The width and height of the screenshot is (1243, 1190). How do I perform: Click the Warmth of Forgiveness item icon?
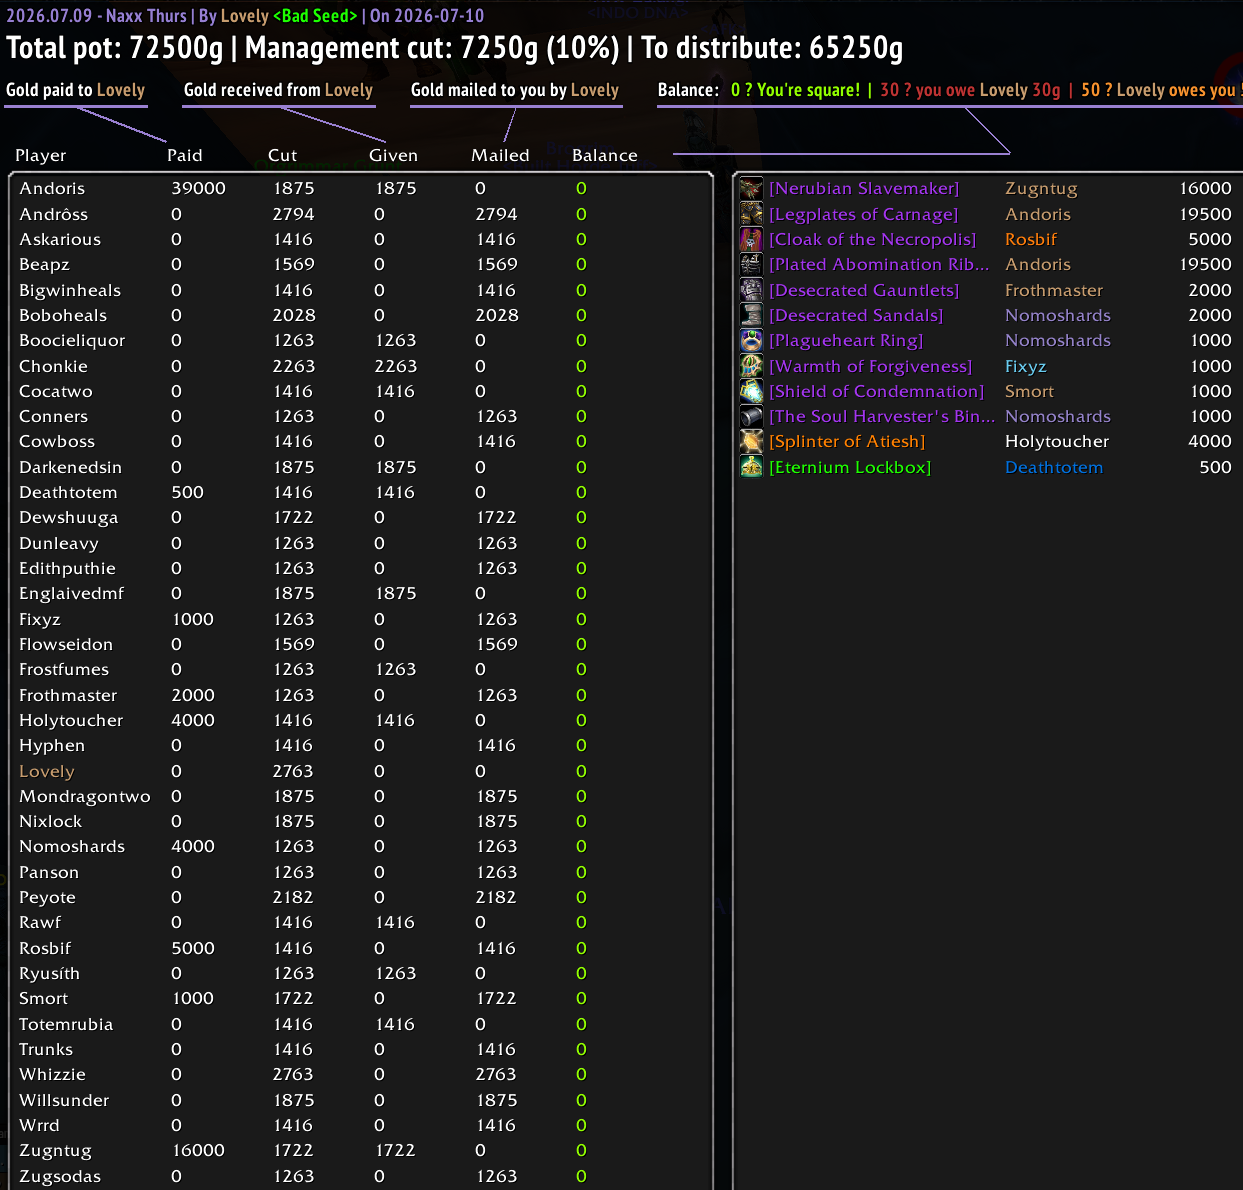pyautogui.click(x=751, y=366)
